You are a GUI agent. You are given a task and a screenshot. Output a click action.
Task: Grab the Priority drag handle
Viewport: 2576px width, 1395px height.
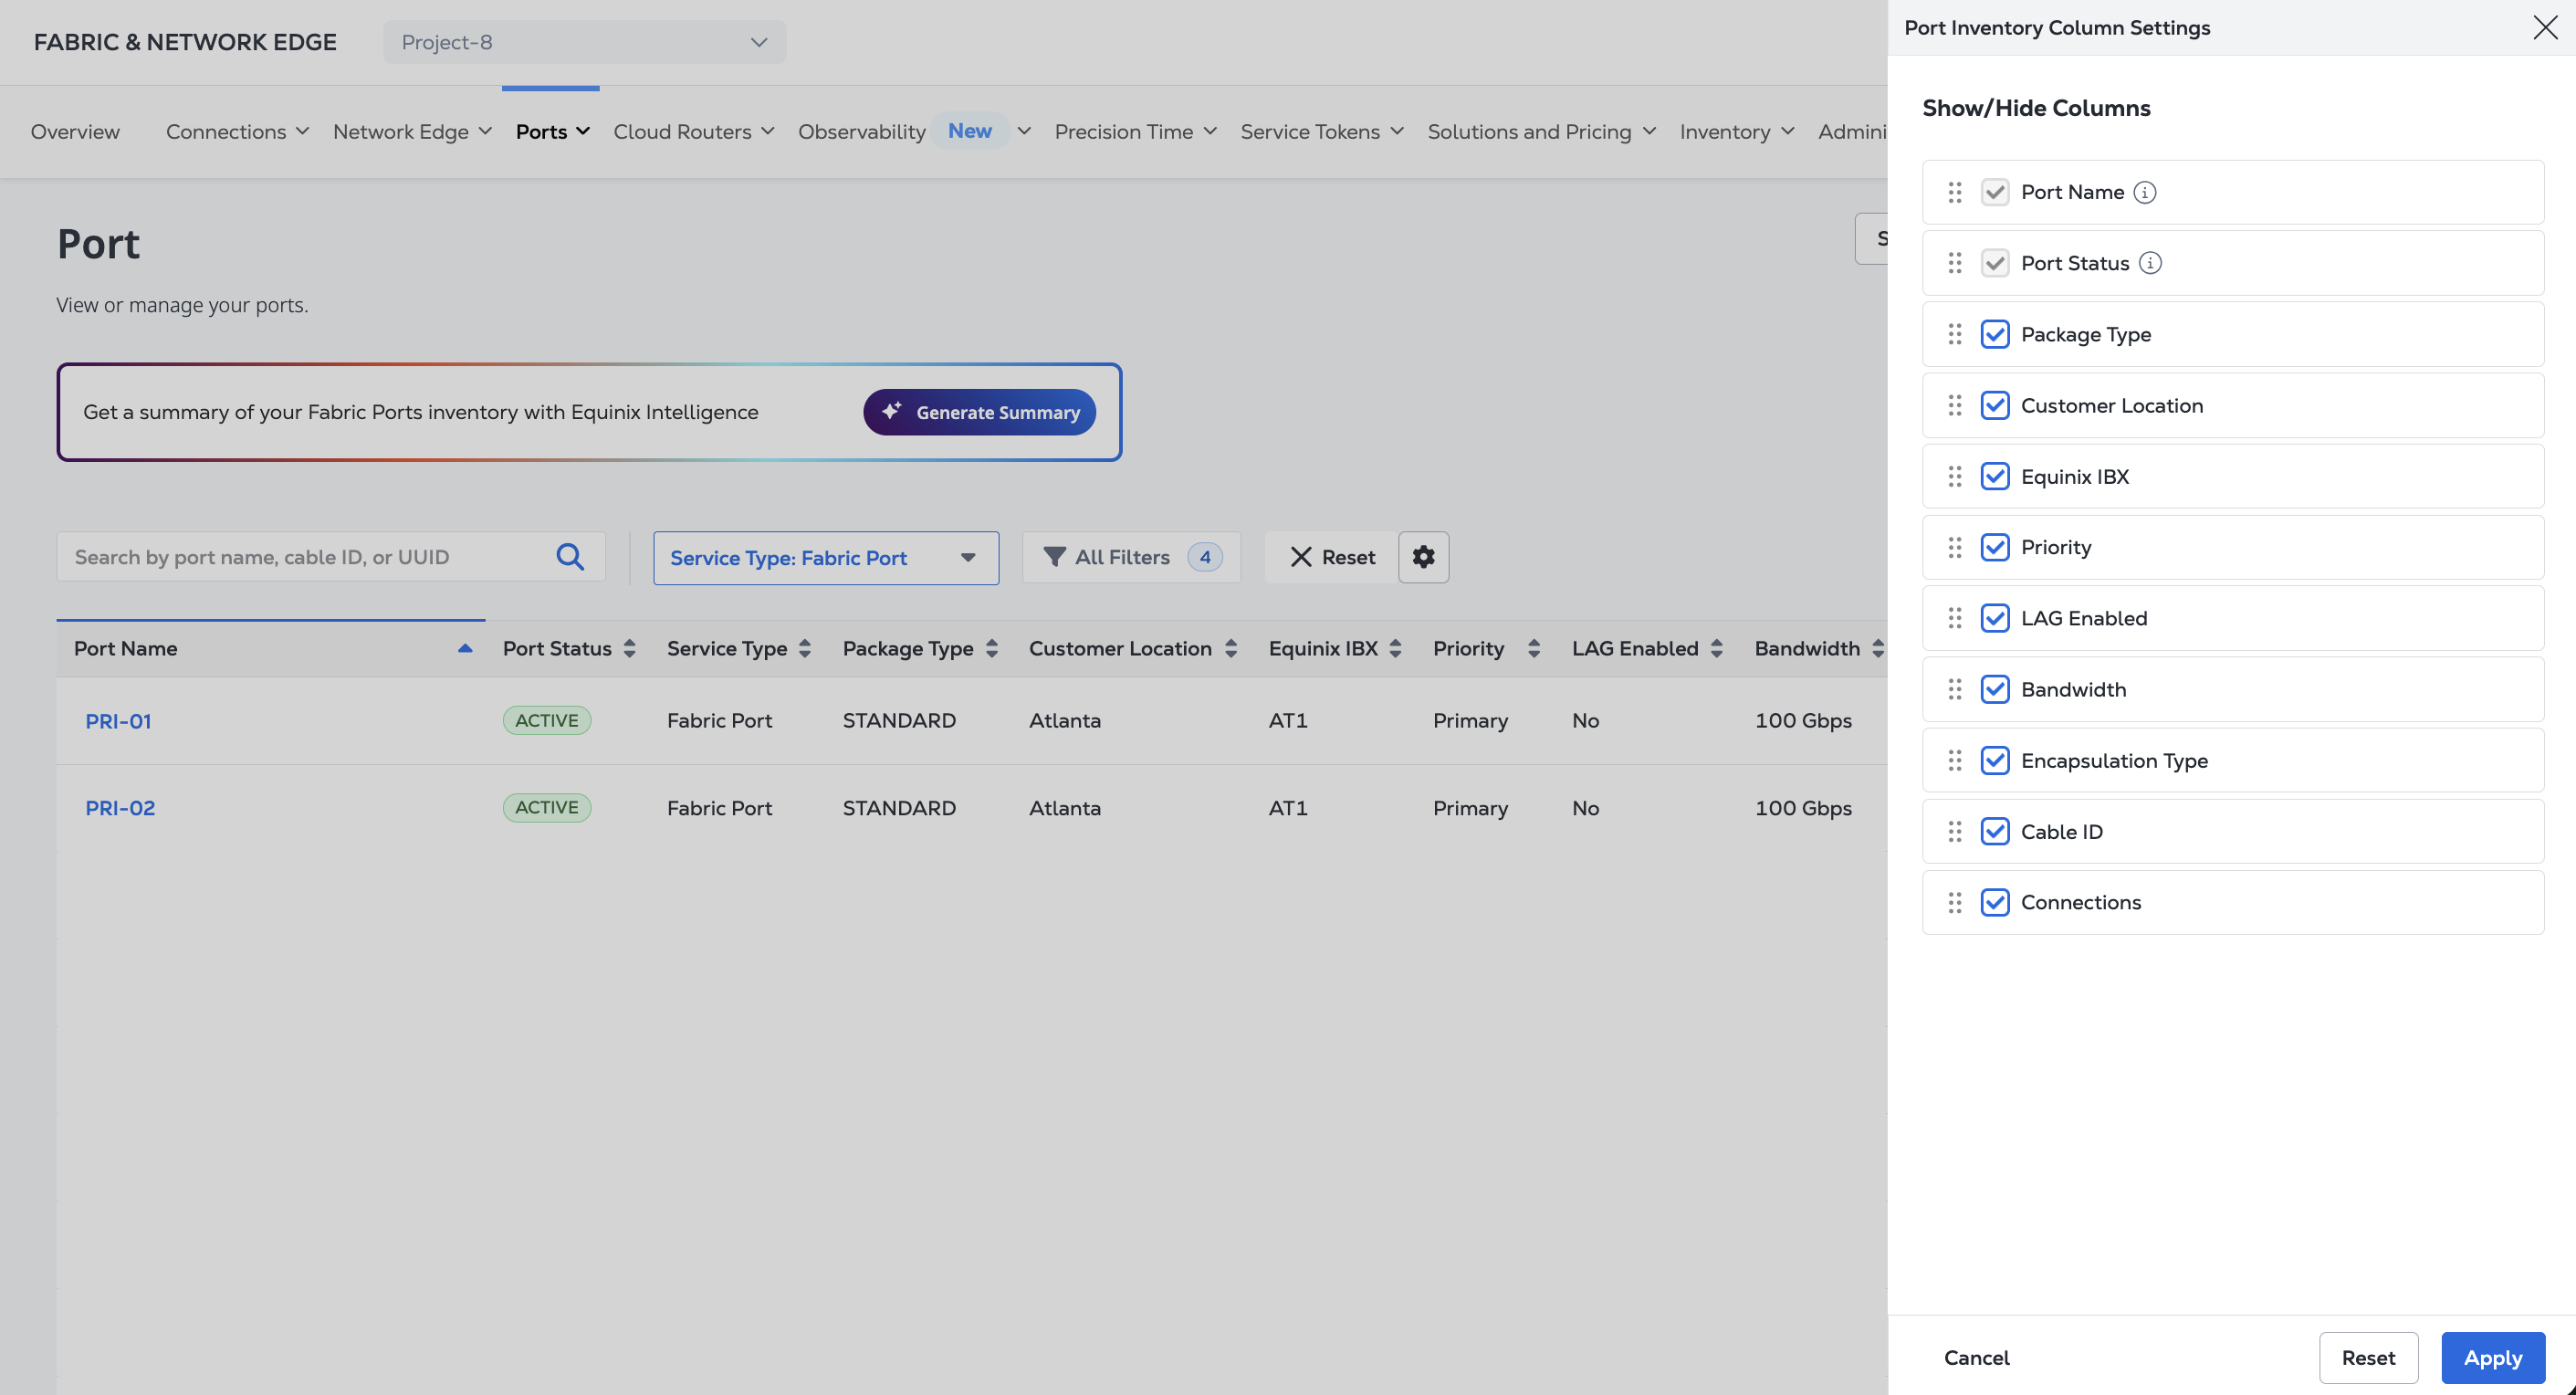1955,547
